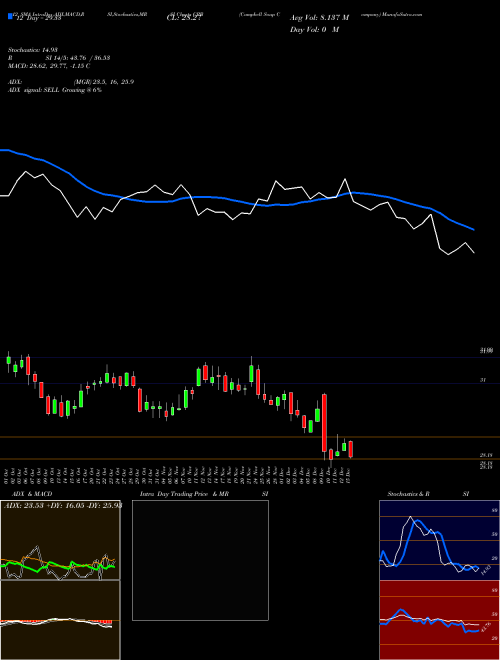Click the 28.18 price level label on axis

point(486,455)
